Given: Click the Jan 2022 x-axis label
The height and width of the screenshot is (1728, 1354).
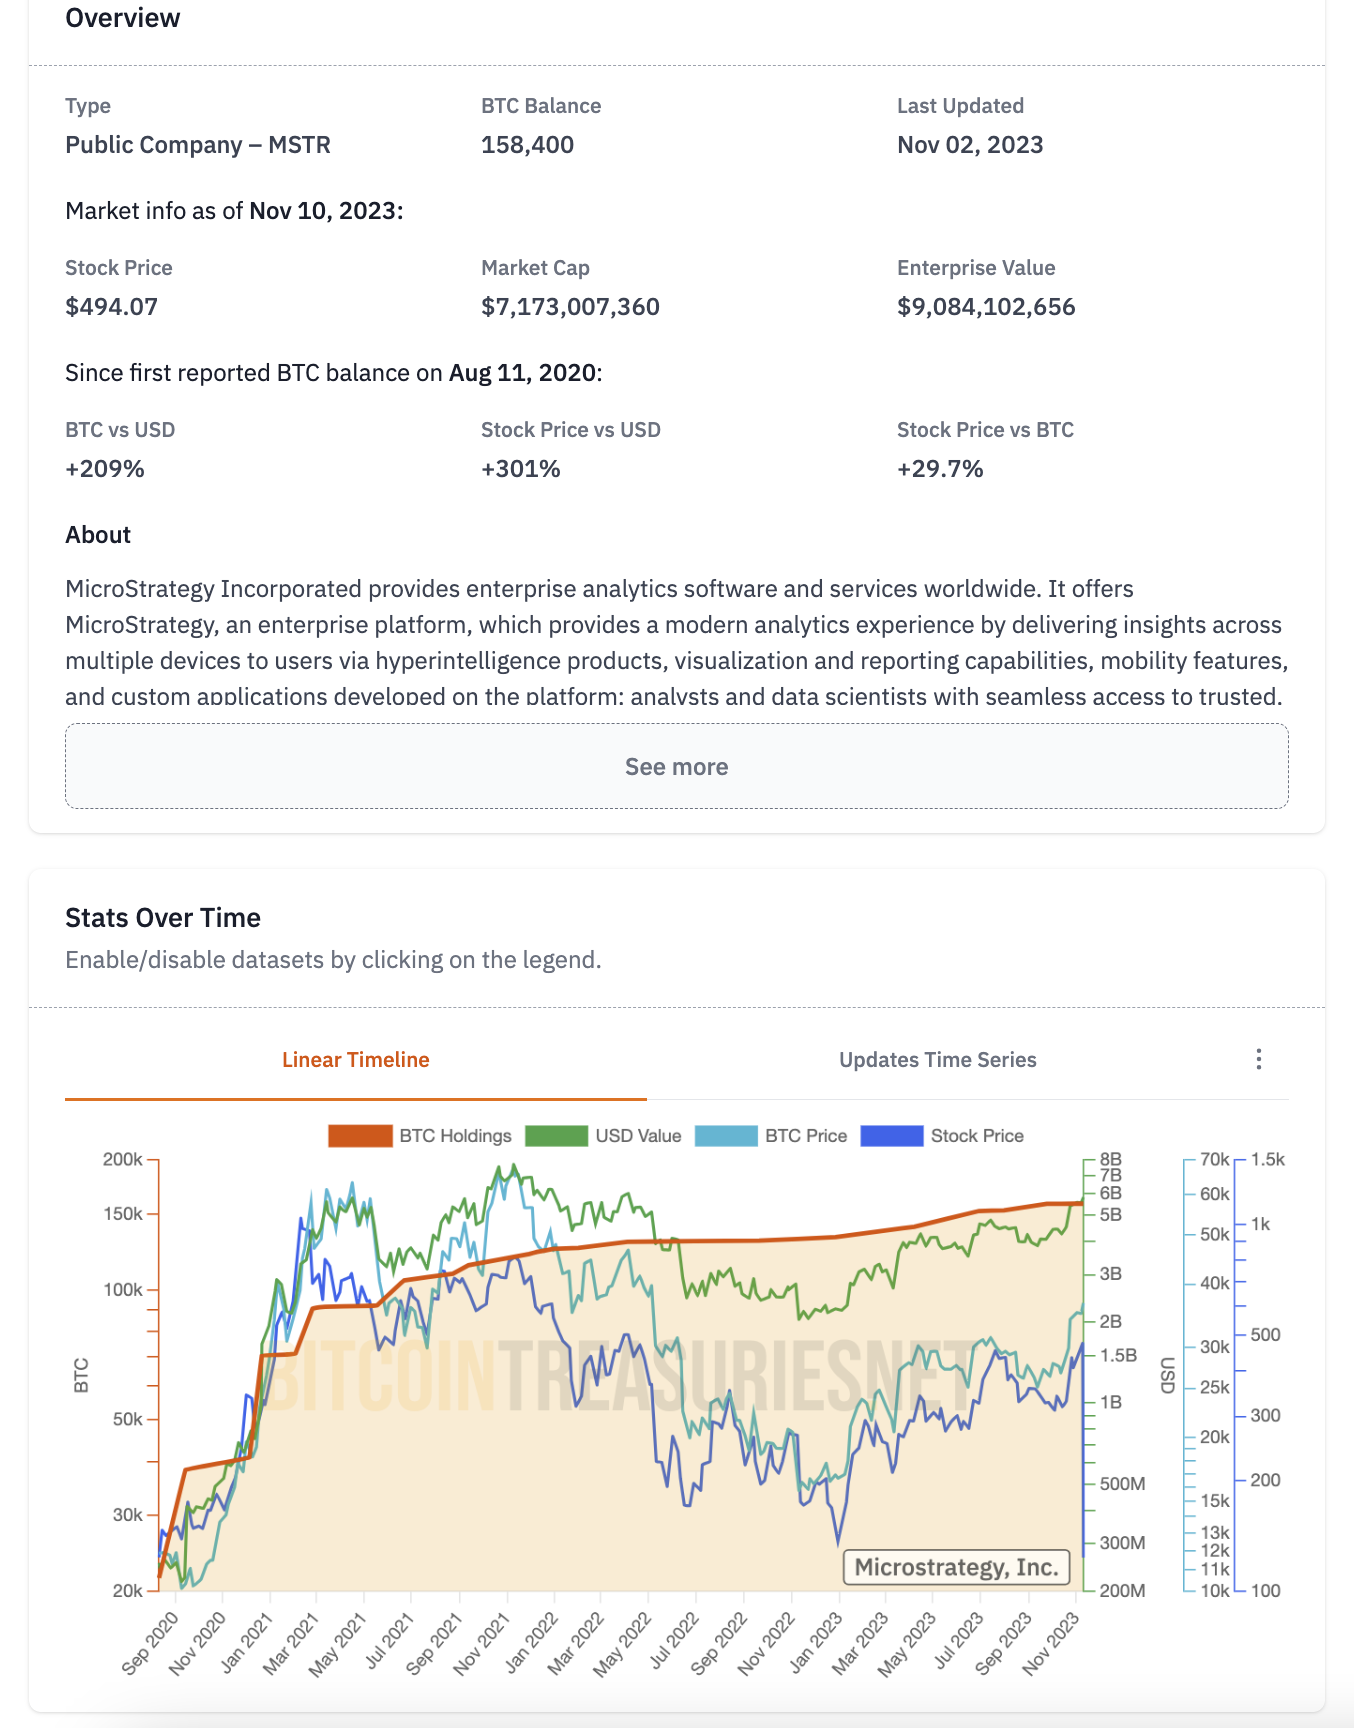Looking at the screenshot, I should pyautogui.click(x=531, y=1642).
